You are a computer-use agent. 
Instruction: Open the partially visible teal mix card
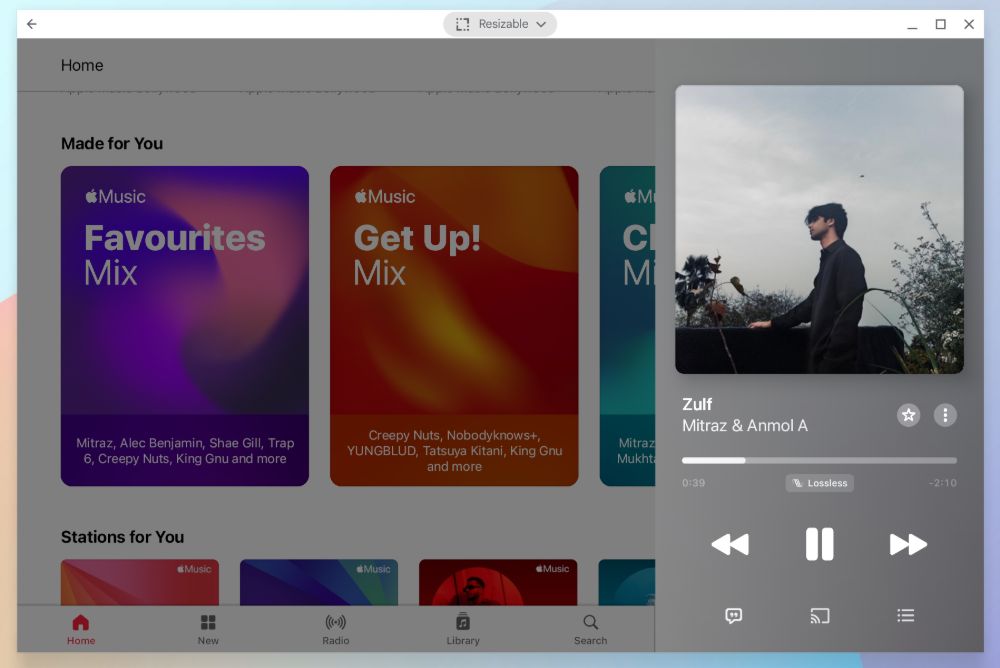[628, 326]
